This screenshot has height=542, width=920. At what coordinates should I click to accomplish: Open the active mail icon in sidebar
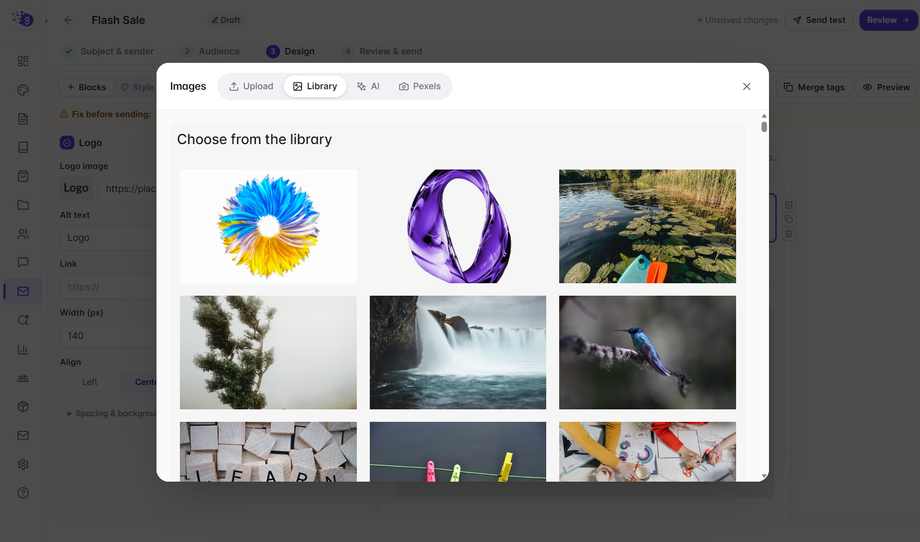(23, 291)
